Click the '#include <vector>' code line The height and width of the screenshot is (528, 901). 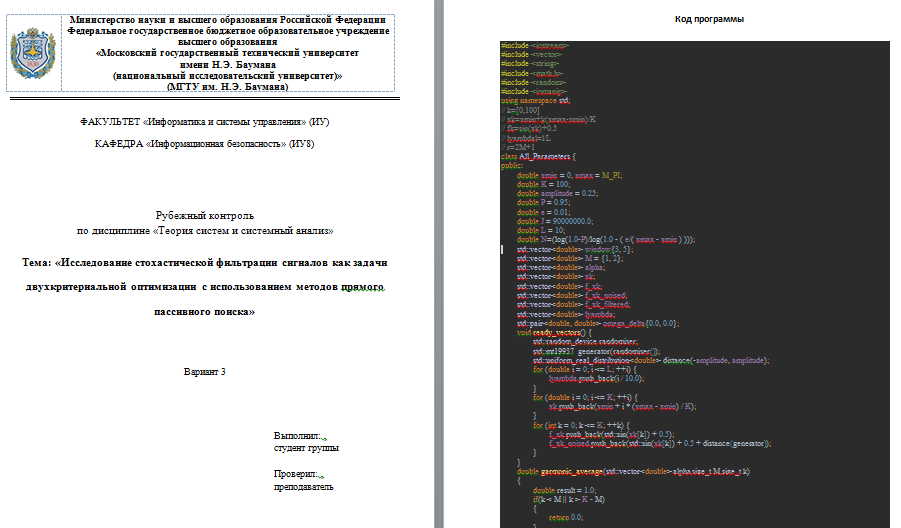[532, 54]
